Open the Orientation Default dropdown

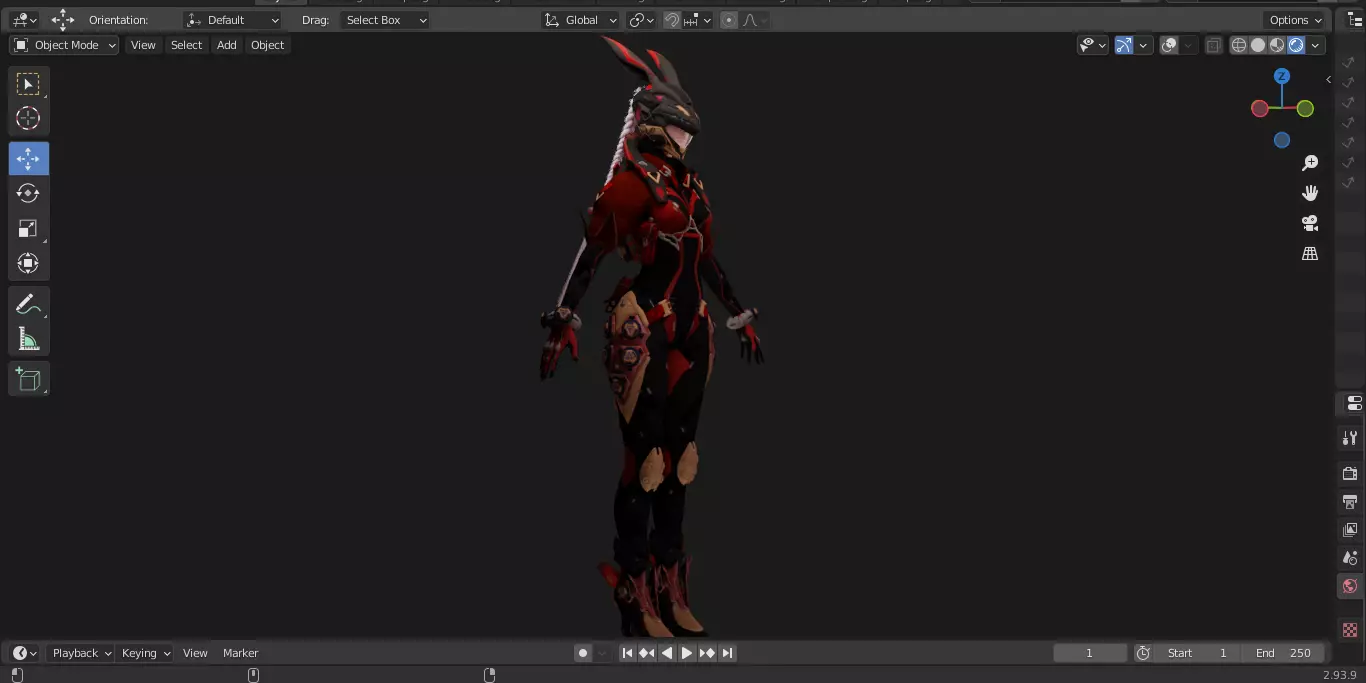233,20
